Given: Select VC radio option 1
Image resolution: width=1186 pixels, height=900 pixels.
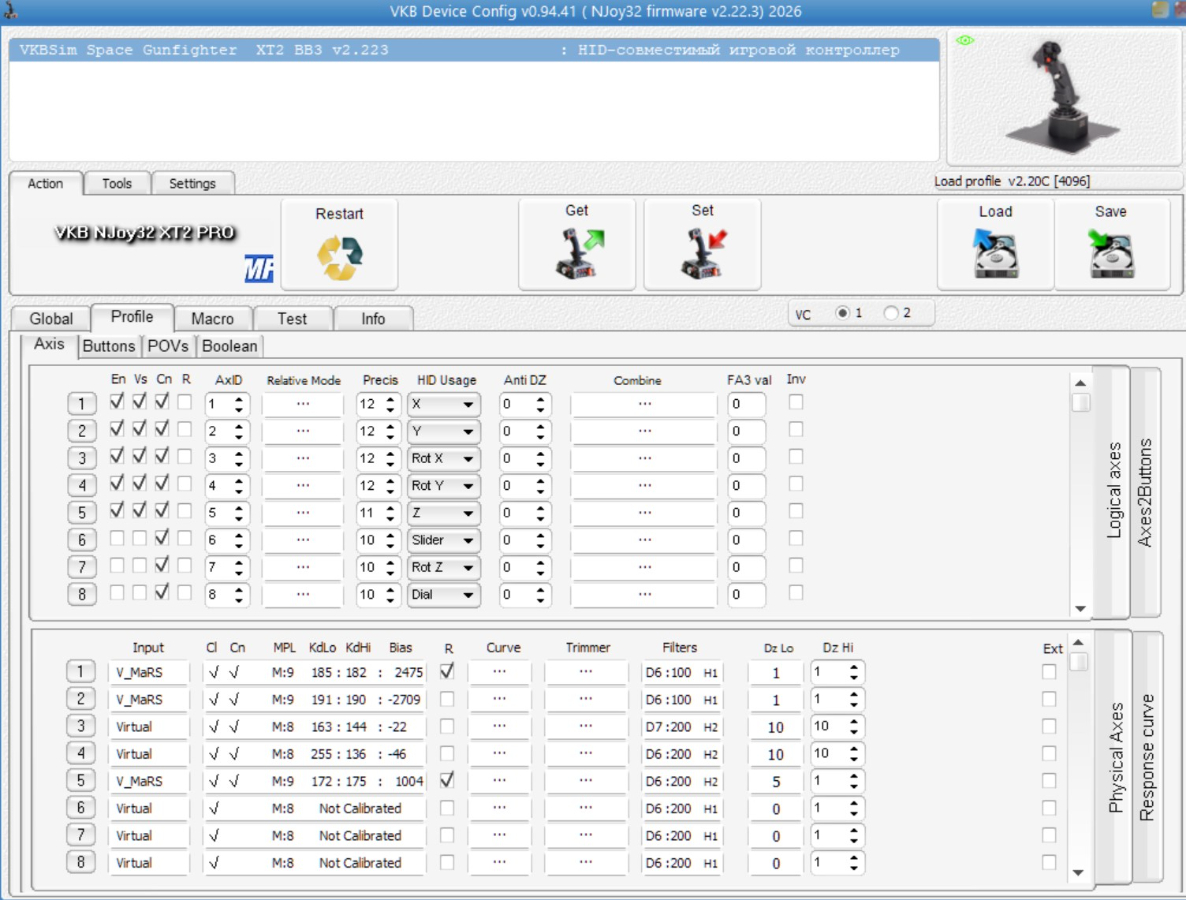Looking at the screenshot, I should click(x=842, y=312).
